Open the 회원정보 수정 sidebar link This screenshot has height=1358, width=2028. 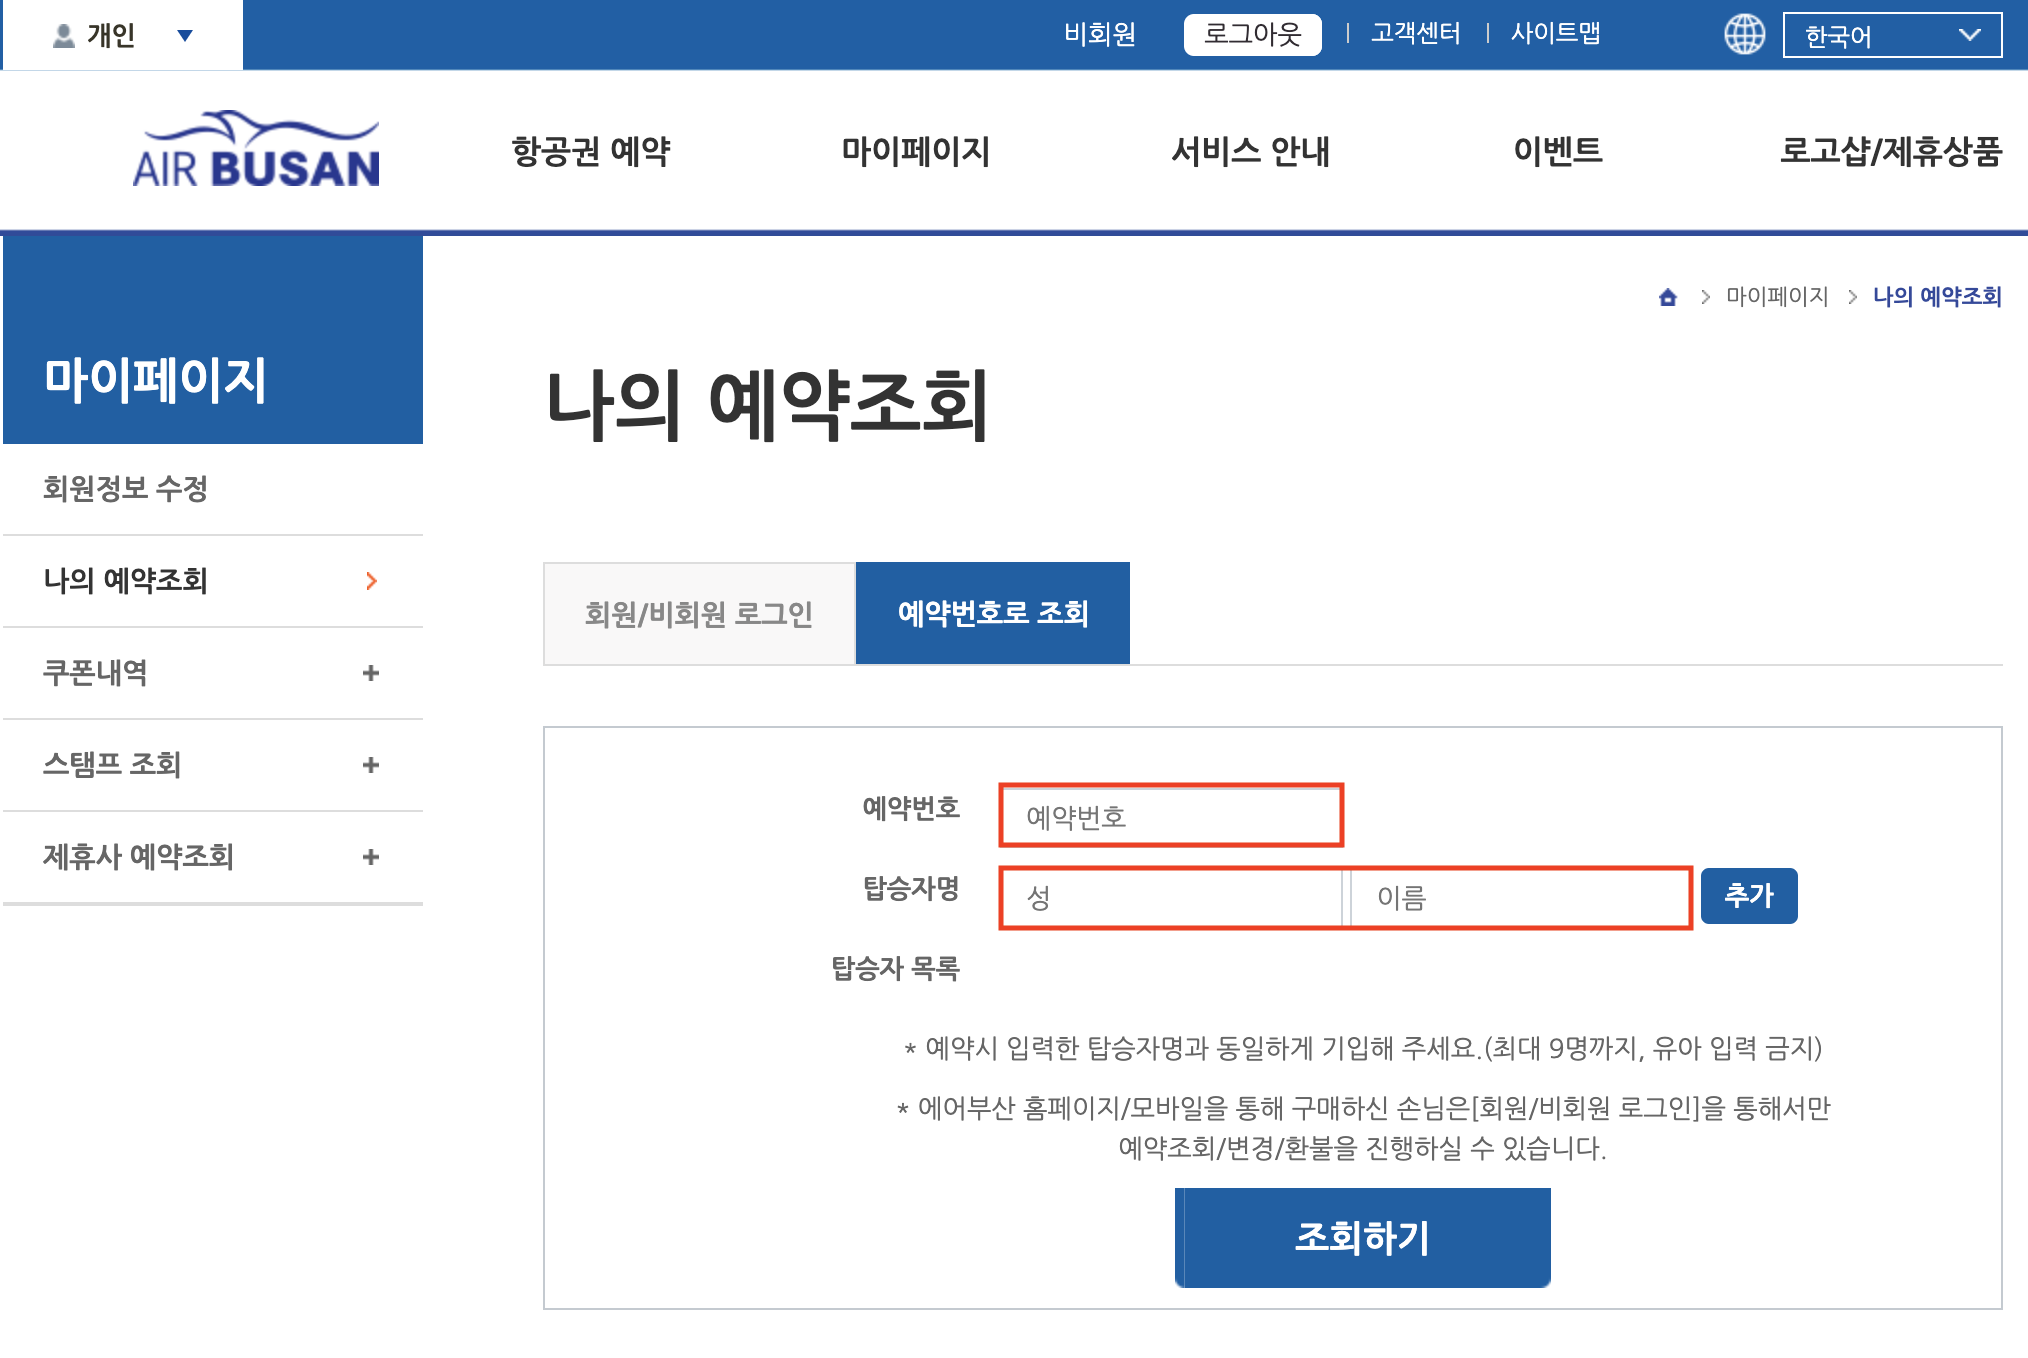[x=126, y=489]
